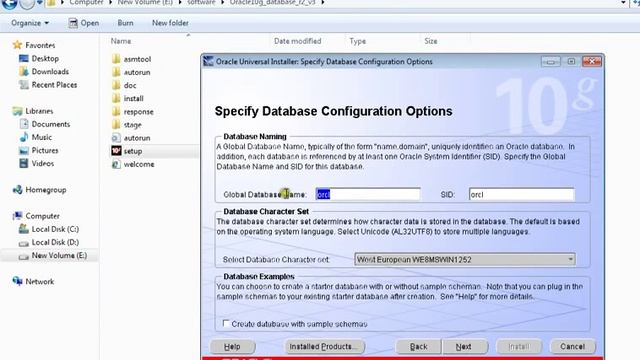Click the autorun folder icon
This screenshot has width=640, height=360.
[x=116, y=72]
